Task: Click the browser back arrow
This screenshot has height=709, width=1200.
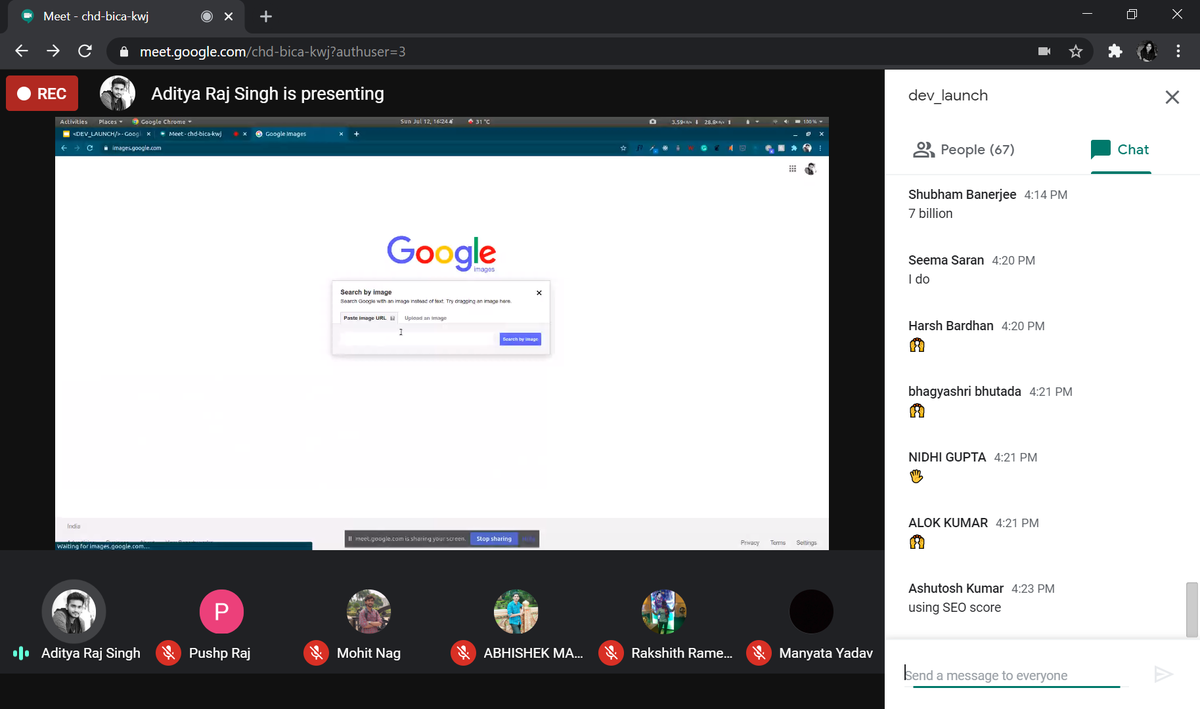Action: pyautogui.click(x=22, y=51)
